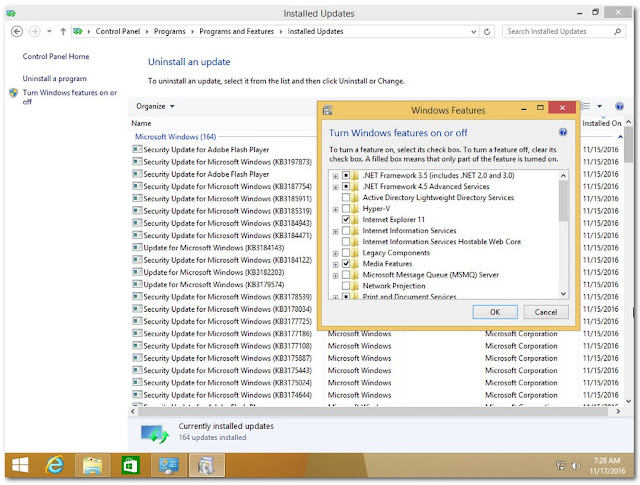Expand the Hyper-V tree node
Screen dimensions: 640x485
point(336,209)
